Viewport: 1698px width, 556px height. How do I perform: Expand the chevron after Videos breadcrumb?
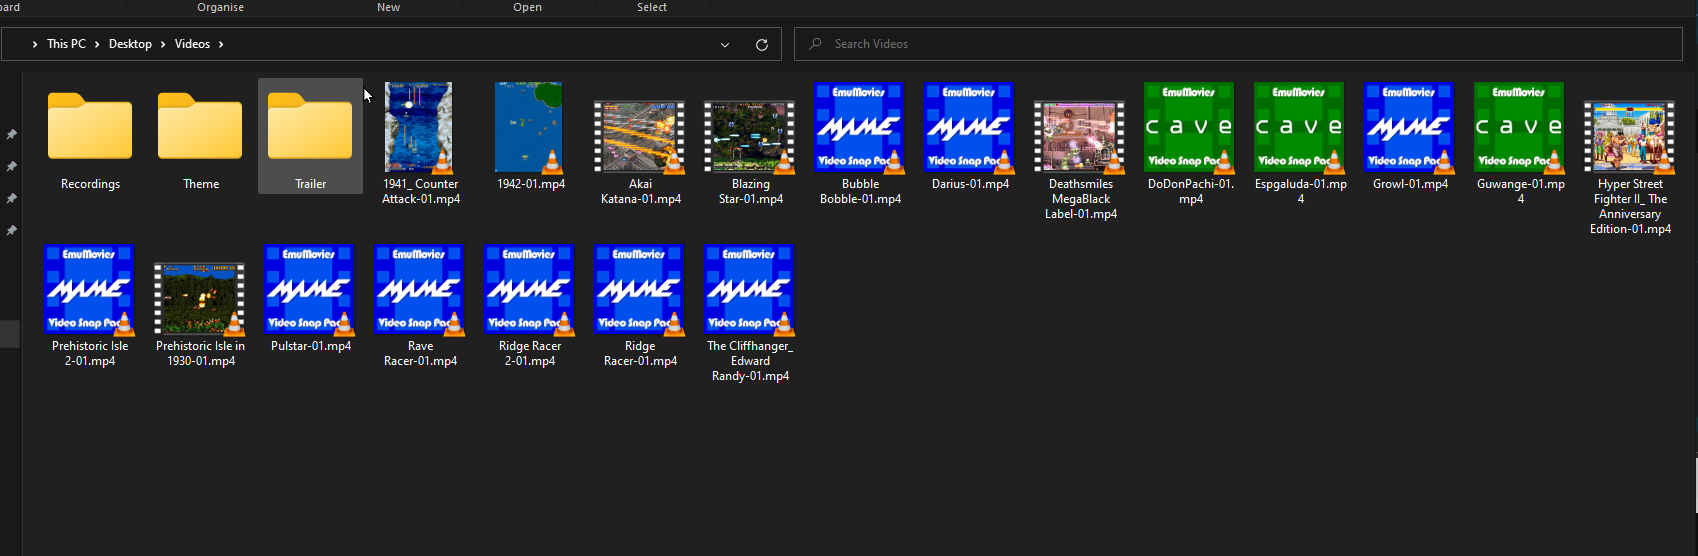[x=221, y=44]
